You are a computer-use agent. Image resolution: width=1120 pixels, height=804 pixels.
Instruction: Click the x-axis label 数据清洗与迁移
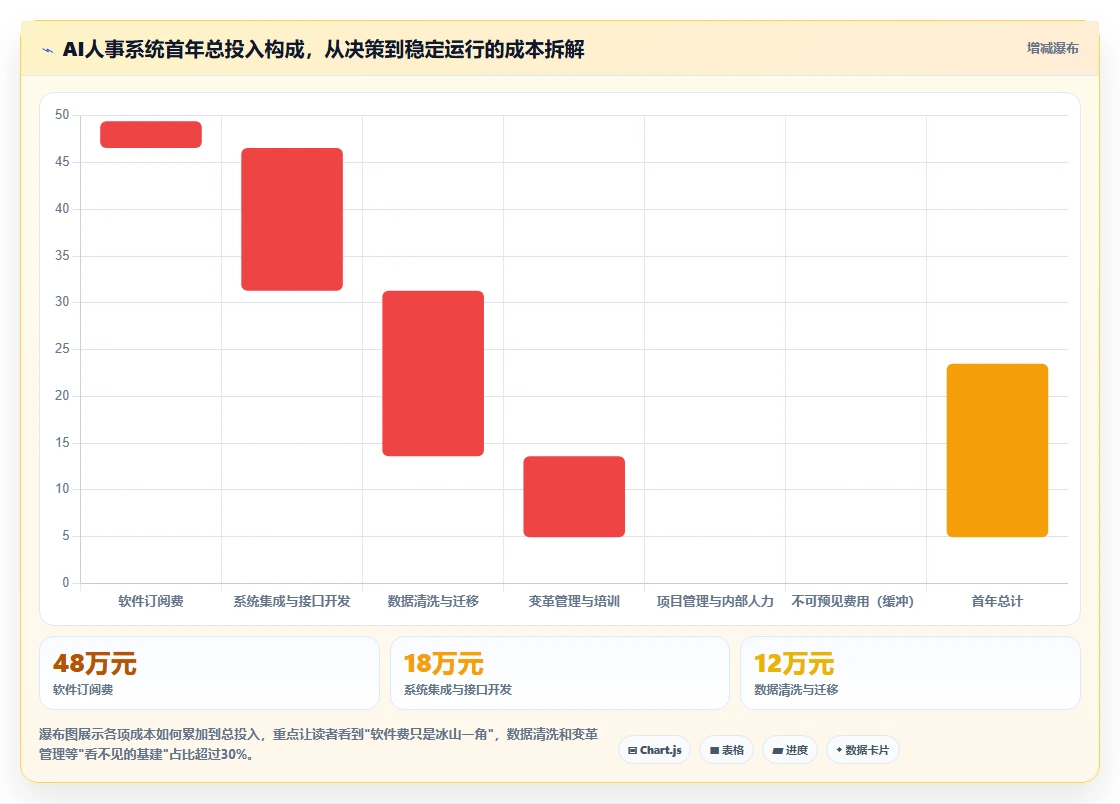pyautogui.click(x=433, y=601)
